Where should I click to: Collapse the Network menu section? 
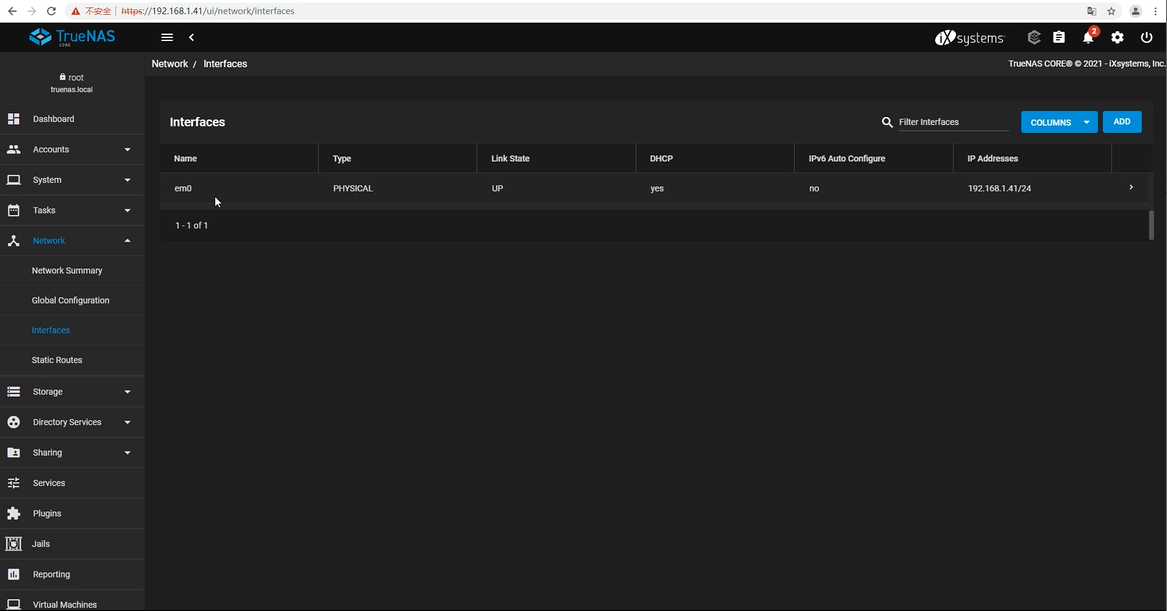(x=127, y=241)
